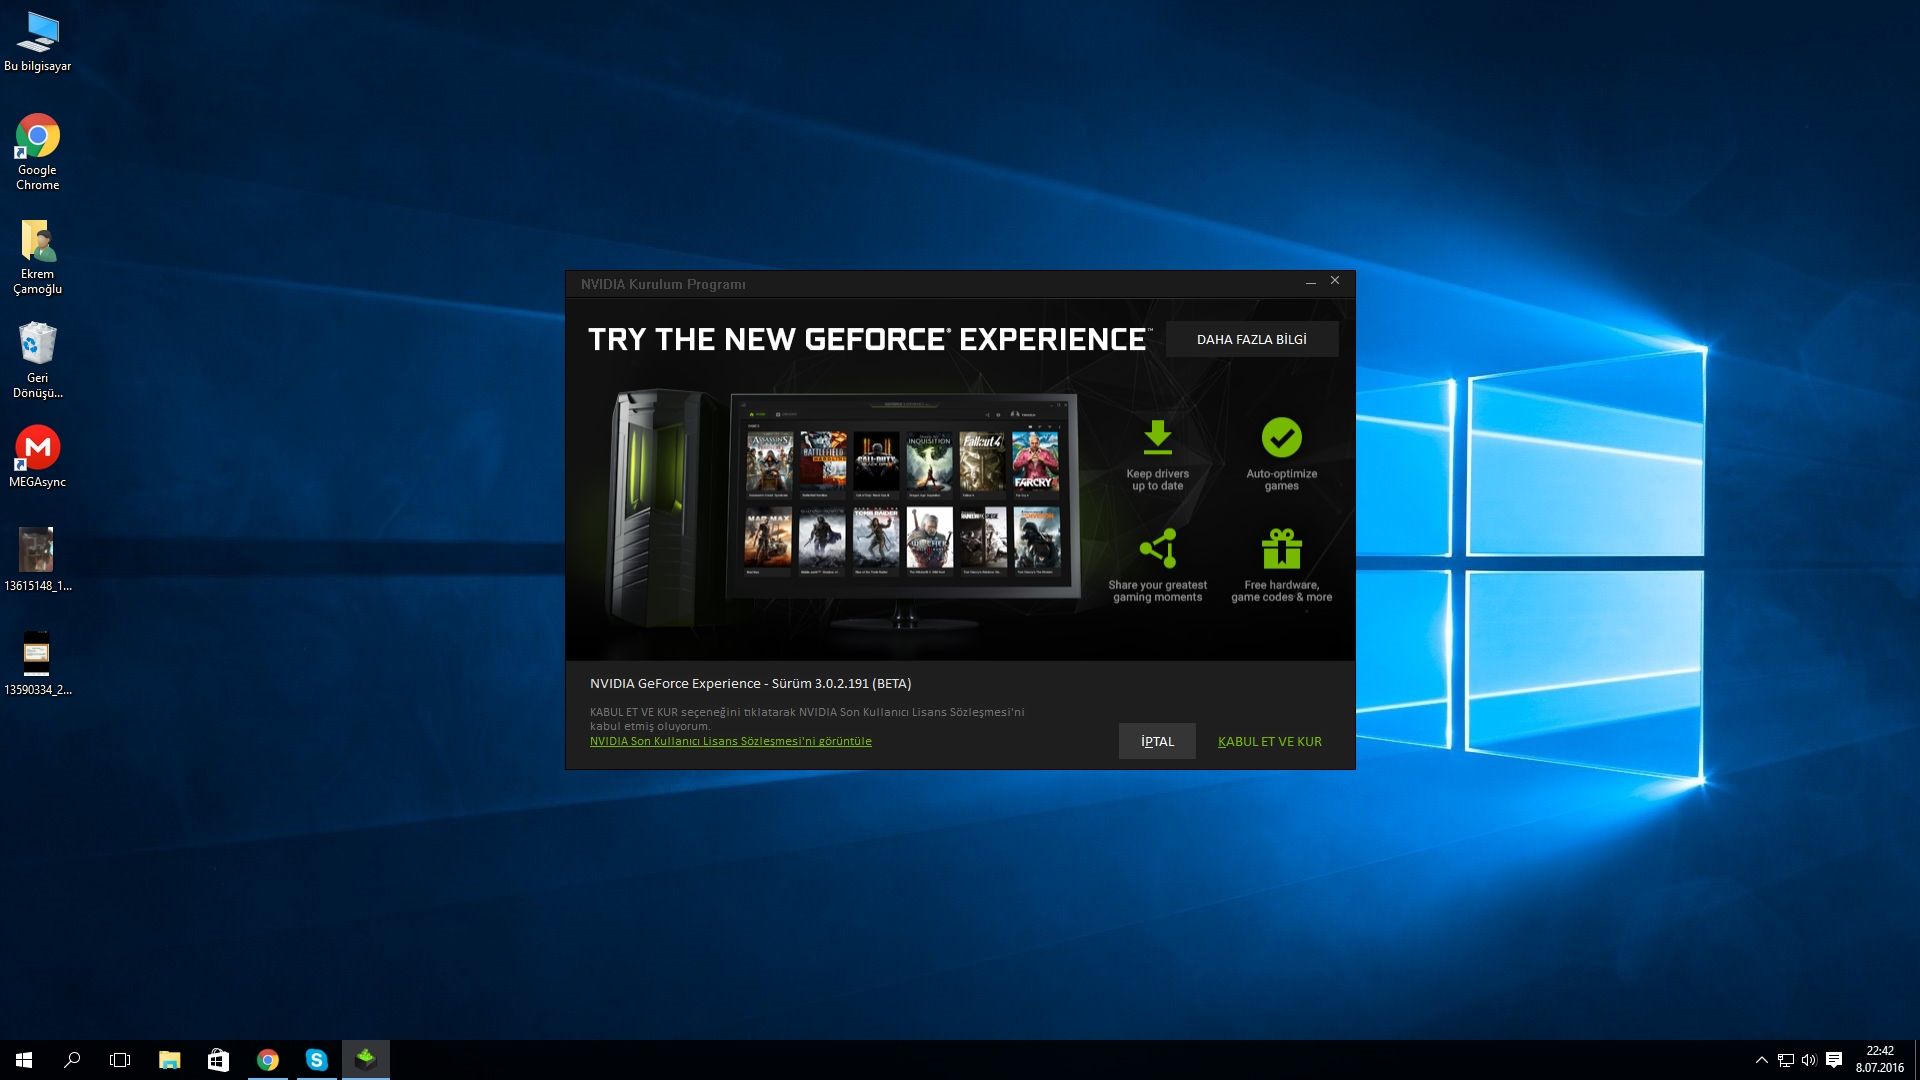This screenshot has width=1920, height=1080.
Task: Open Windows Store from the taskbar
Action: pyautogui.click(x=218, y=1060)
